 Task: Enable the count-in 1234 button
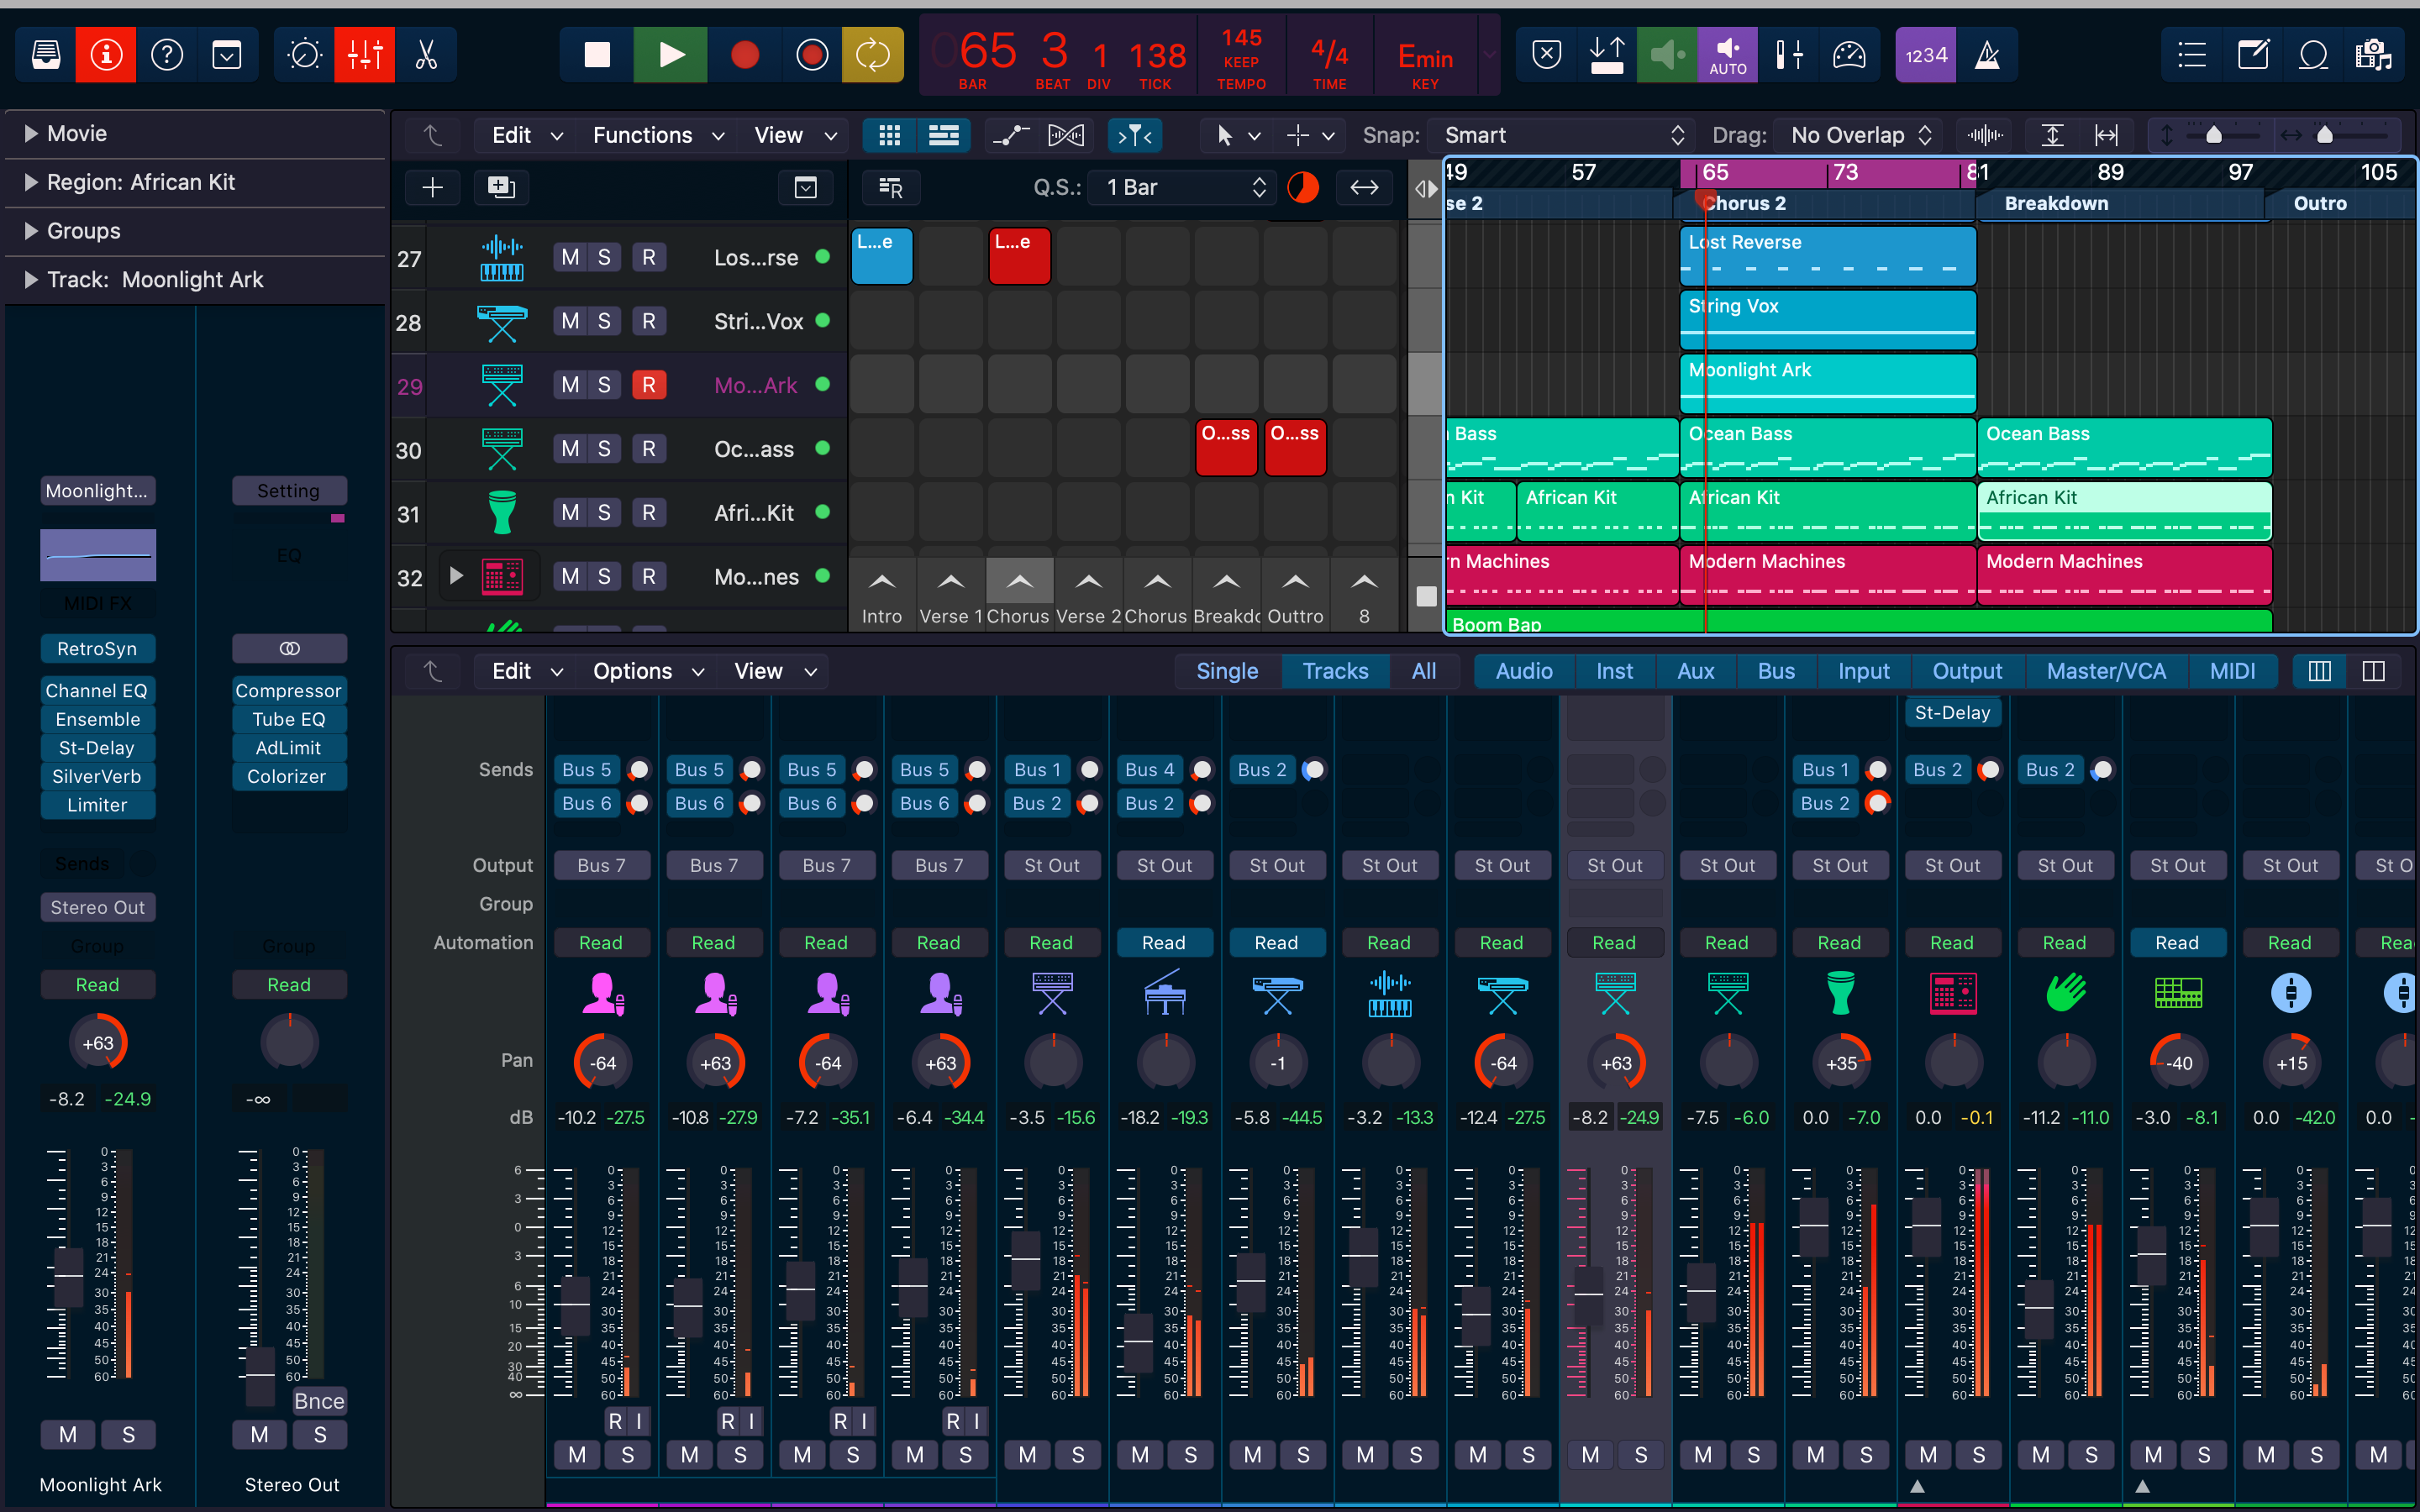[x=1925, y=55]
